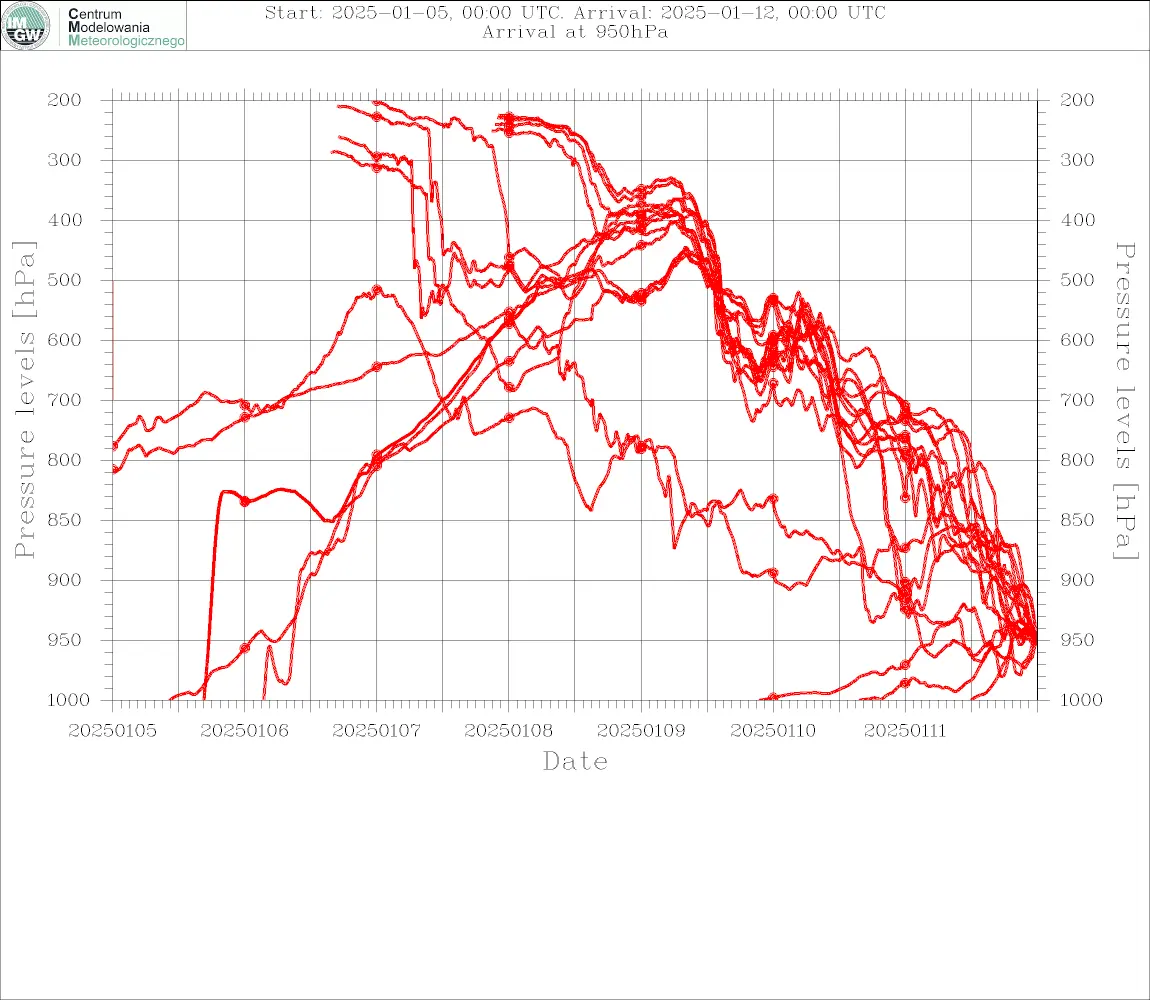Click trajectory marker at 20250107 near 645 hPa
Image resolution: width=1150 pixels, height=1000 pixels.
coord(377,367)
